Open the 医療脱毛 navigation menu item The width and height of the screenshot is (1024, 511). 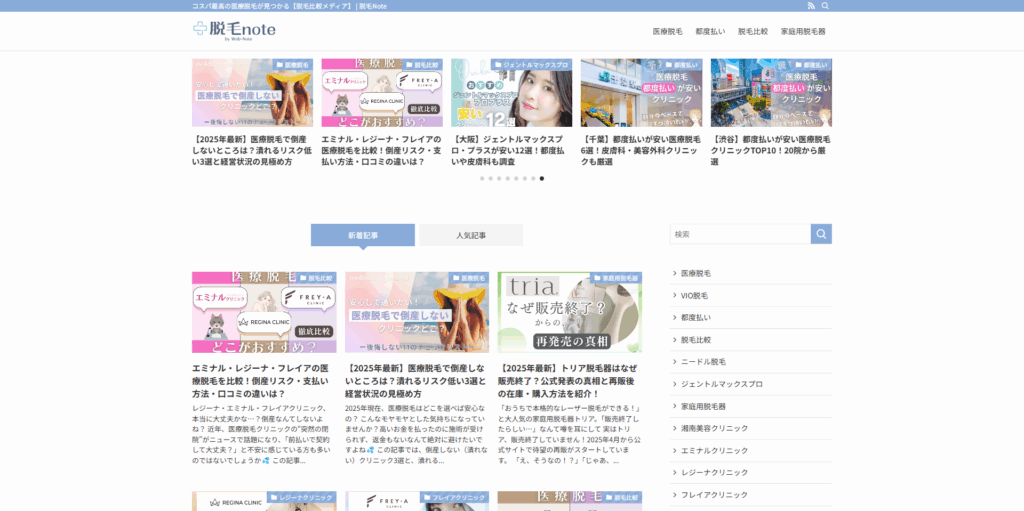click(x=667, y=31)
